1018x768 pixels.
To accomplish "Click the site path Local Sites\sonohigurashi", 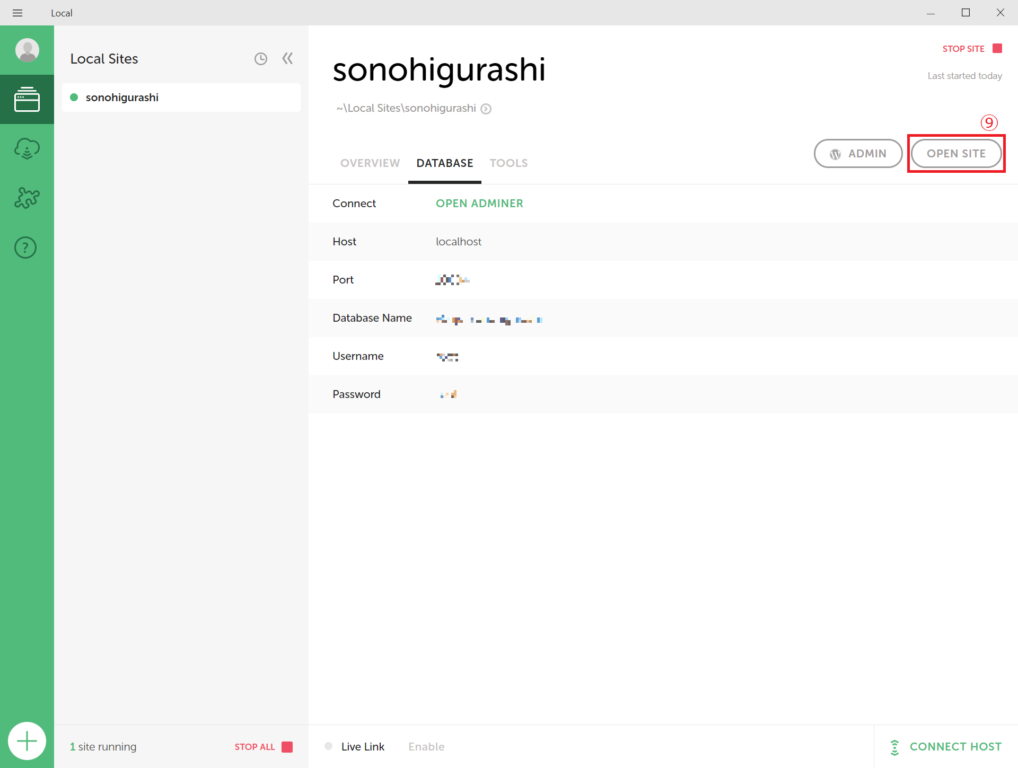I will (x=406, y=108).
